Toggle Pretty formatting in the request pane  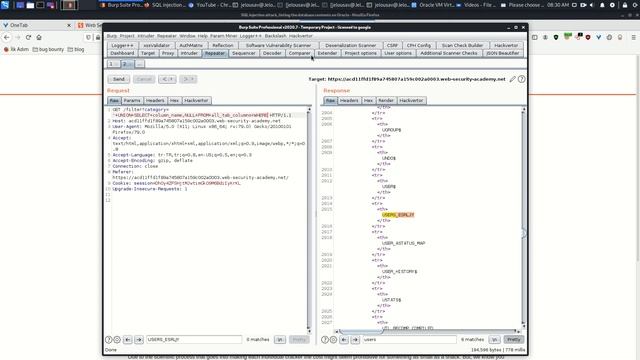click(299, 340)
